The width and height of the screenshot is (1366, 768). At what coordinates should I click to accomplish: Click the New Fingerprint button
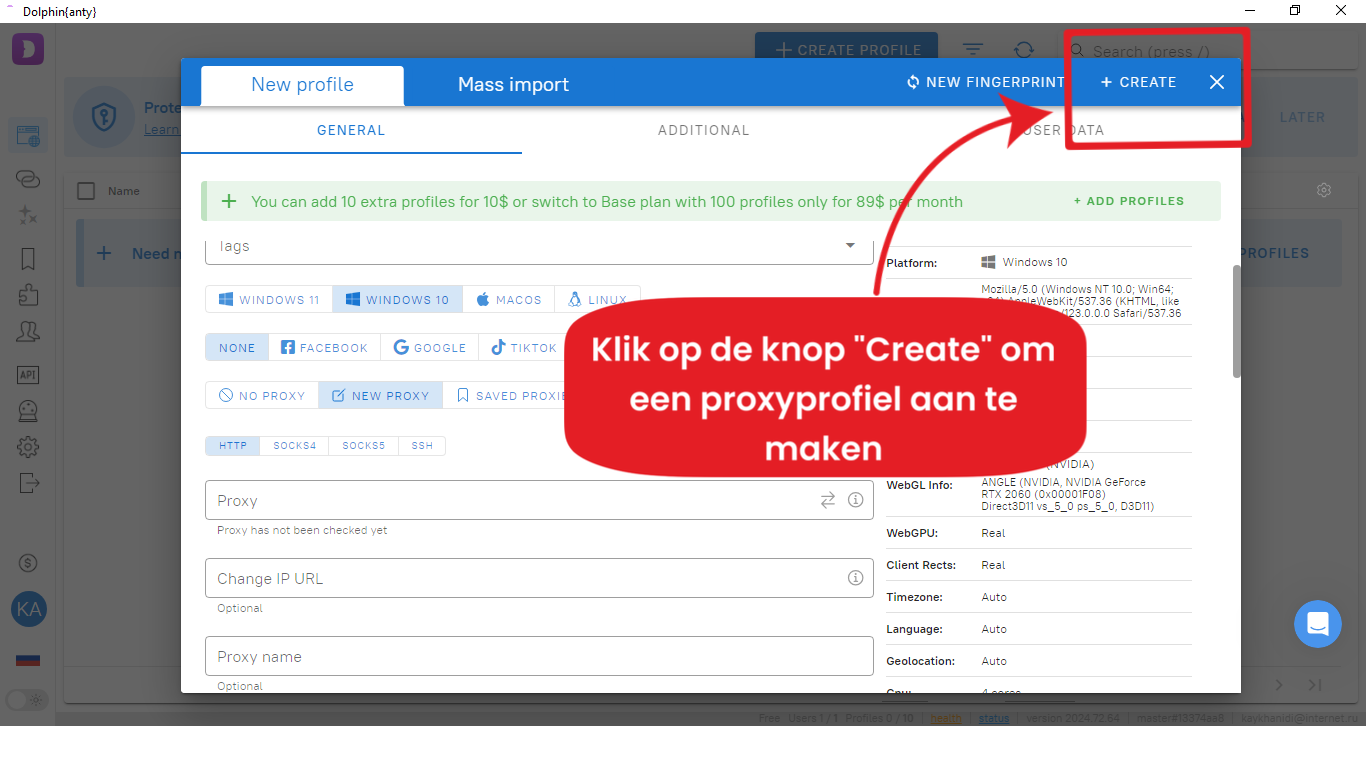point(985,82)
